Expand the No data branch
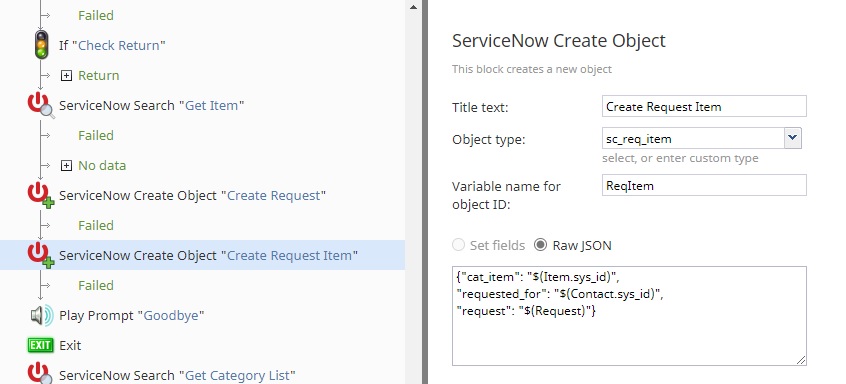This screenshot has width=846, height=384. point(66,166)
